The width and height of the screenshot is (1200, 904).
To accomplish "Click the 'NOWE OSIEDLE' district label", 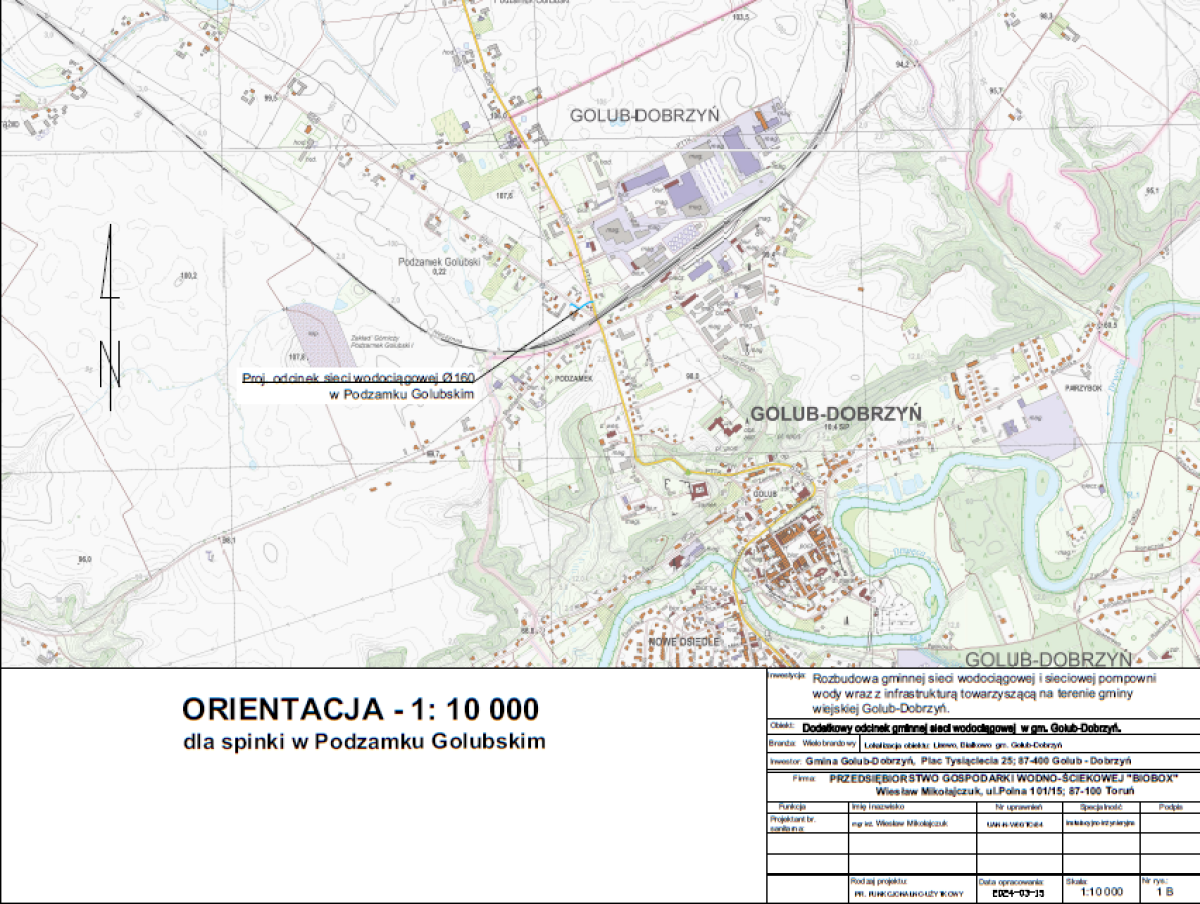I will click(684, 639).
